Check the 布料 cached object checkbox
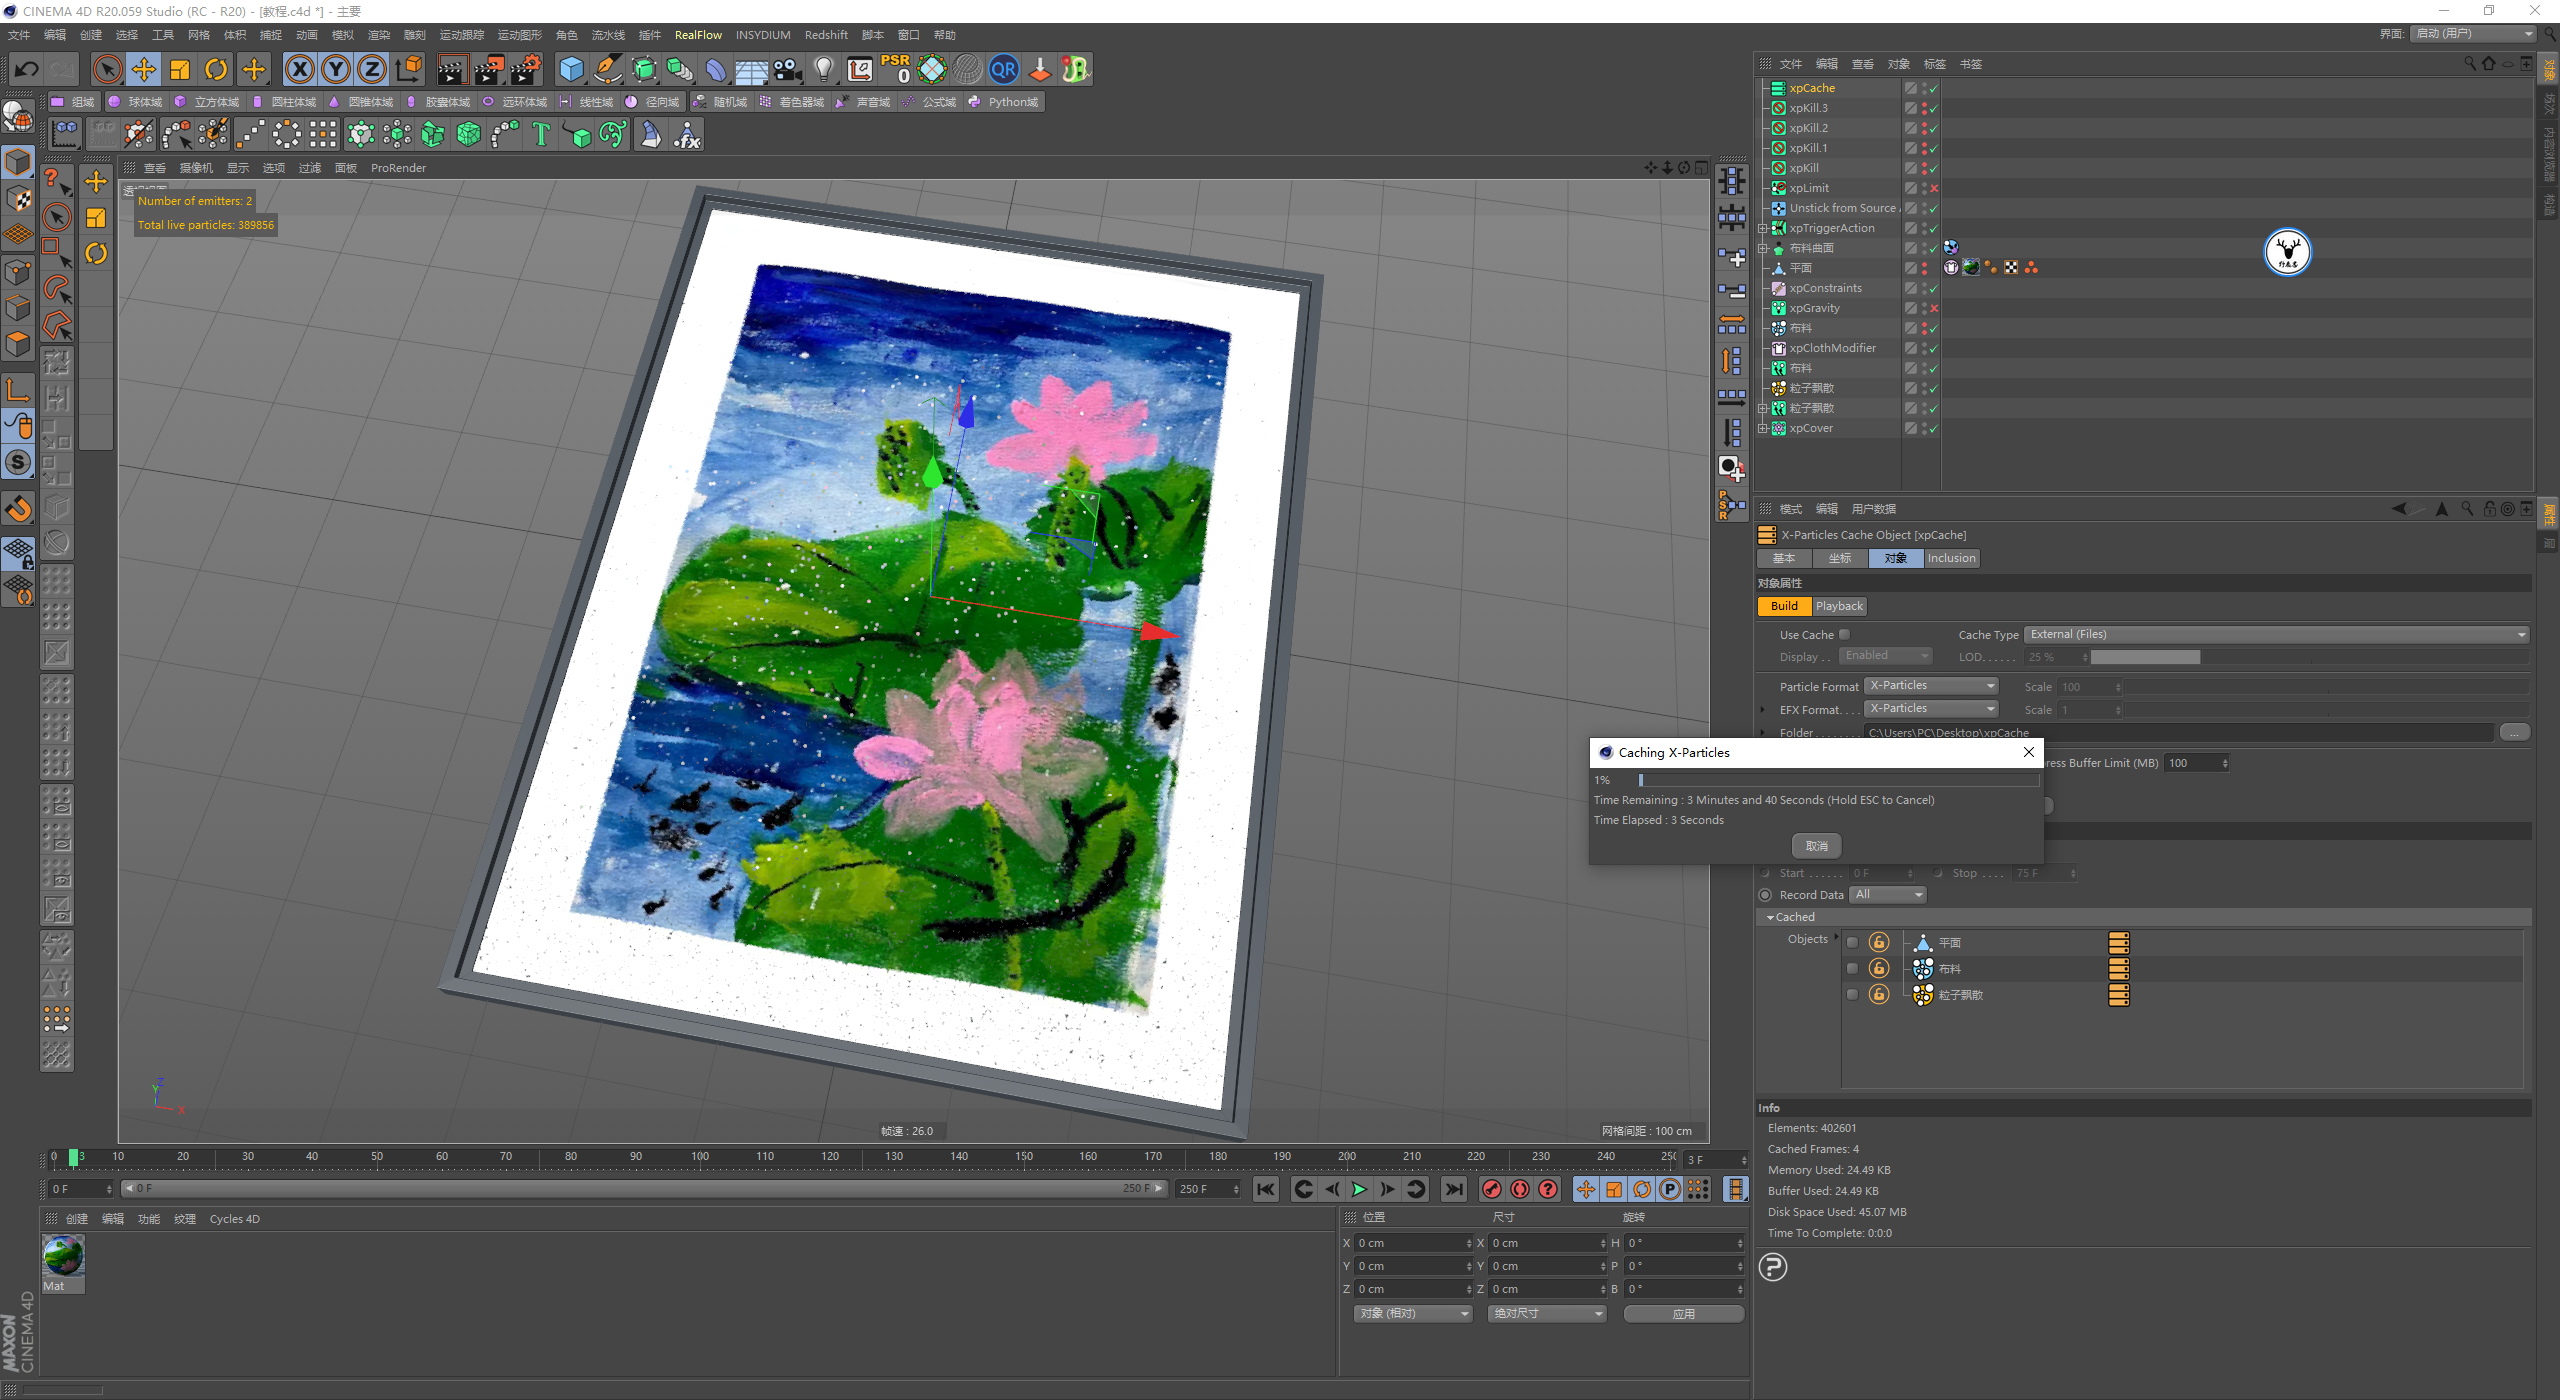Screen dimensions: 2560x1400 pyautogui.click(x=1852, y=968)
